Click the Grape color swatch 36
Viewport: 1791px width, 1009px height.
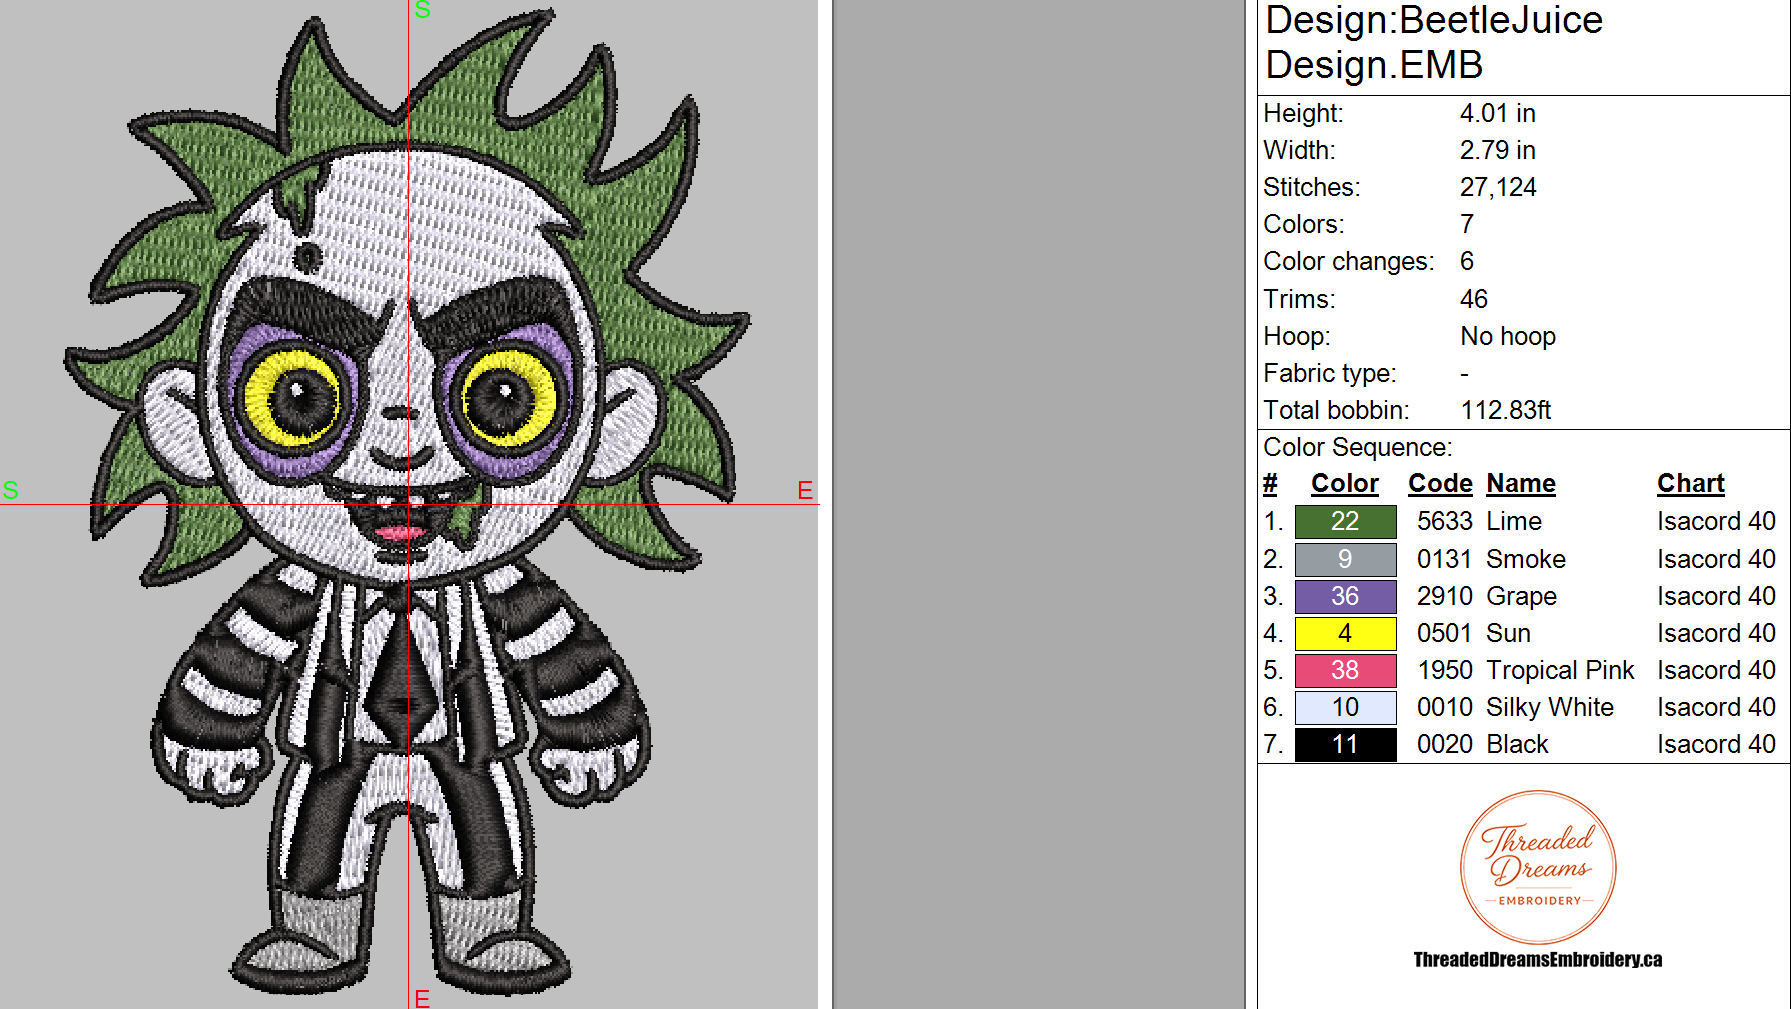(x=1345, y=596)
